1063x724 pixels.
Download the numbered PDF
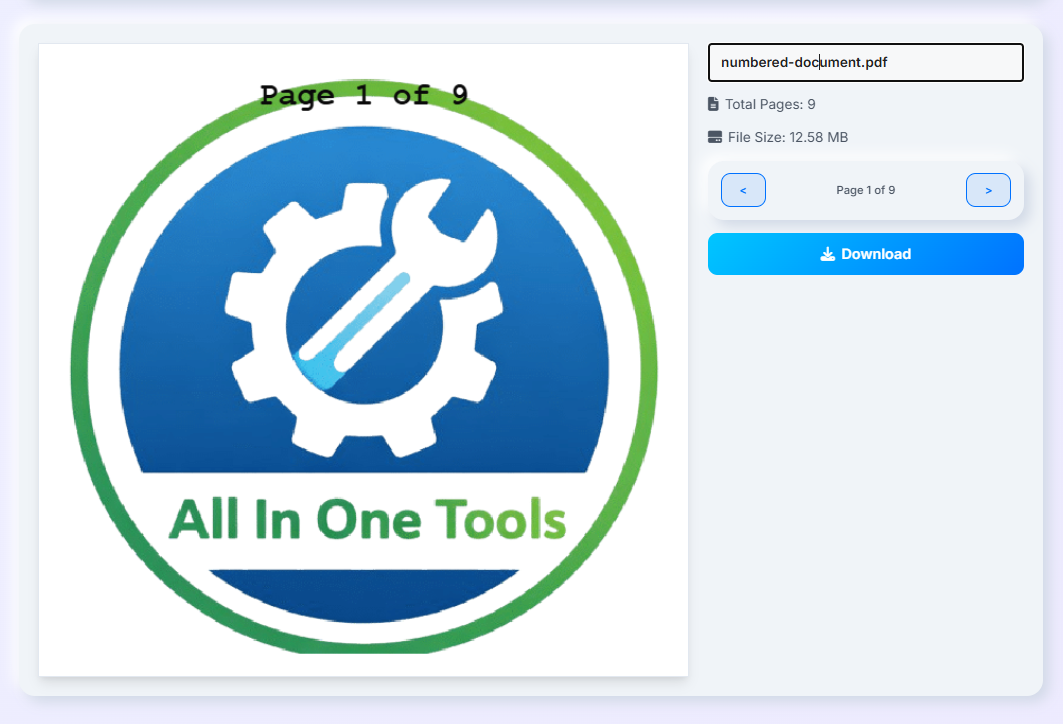[866, 254]
